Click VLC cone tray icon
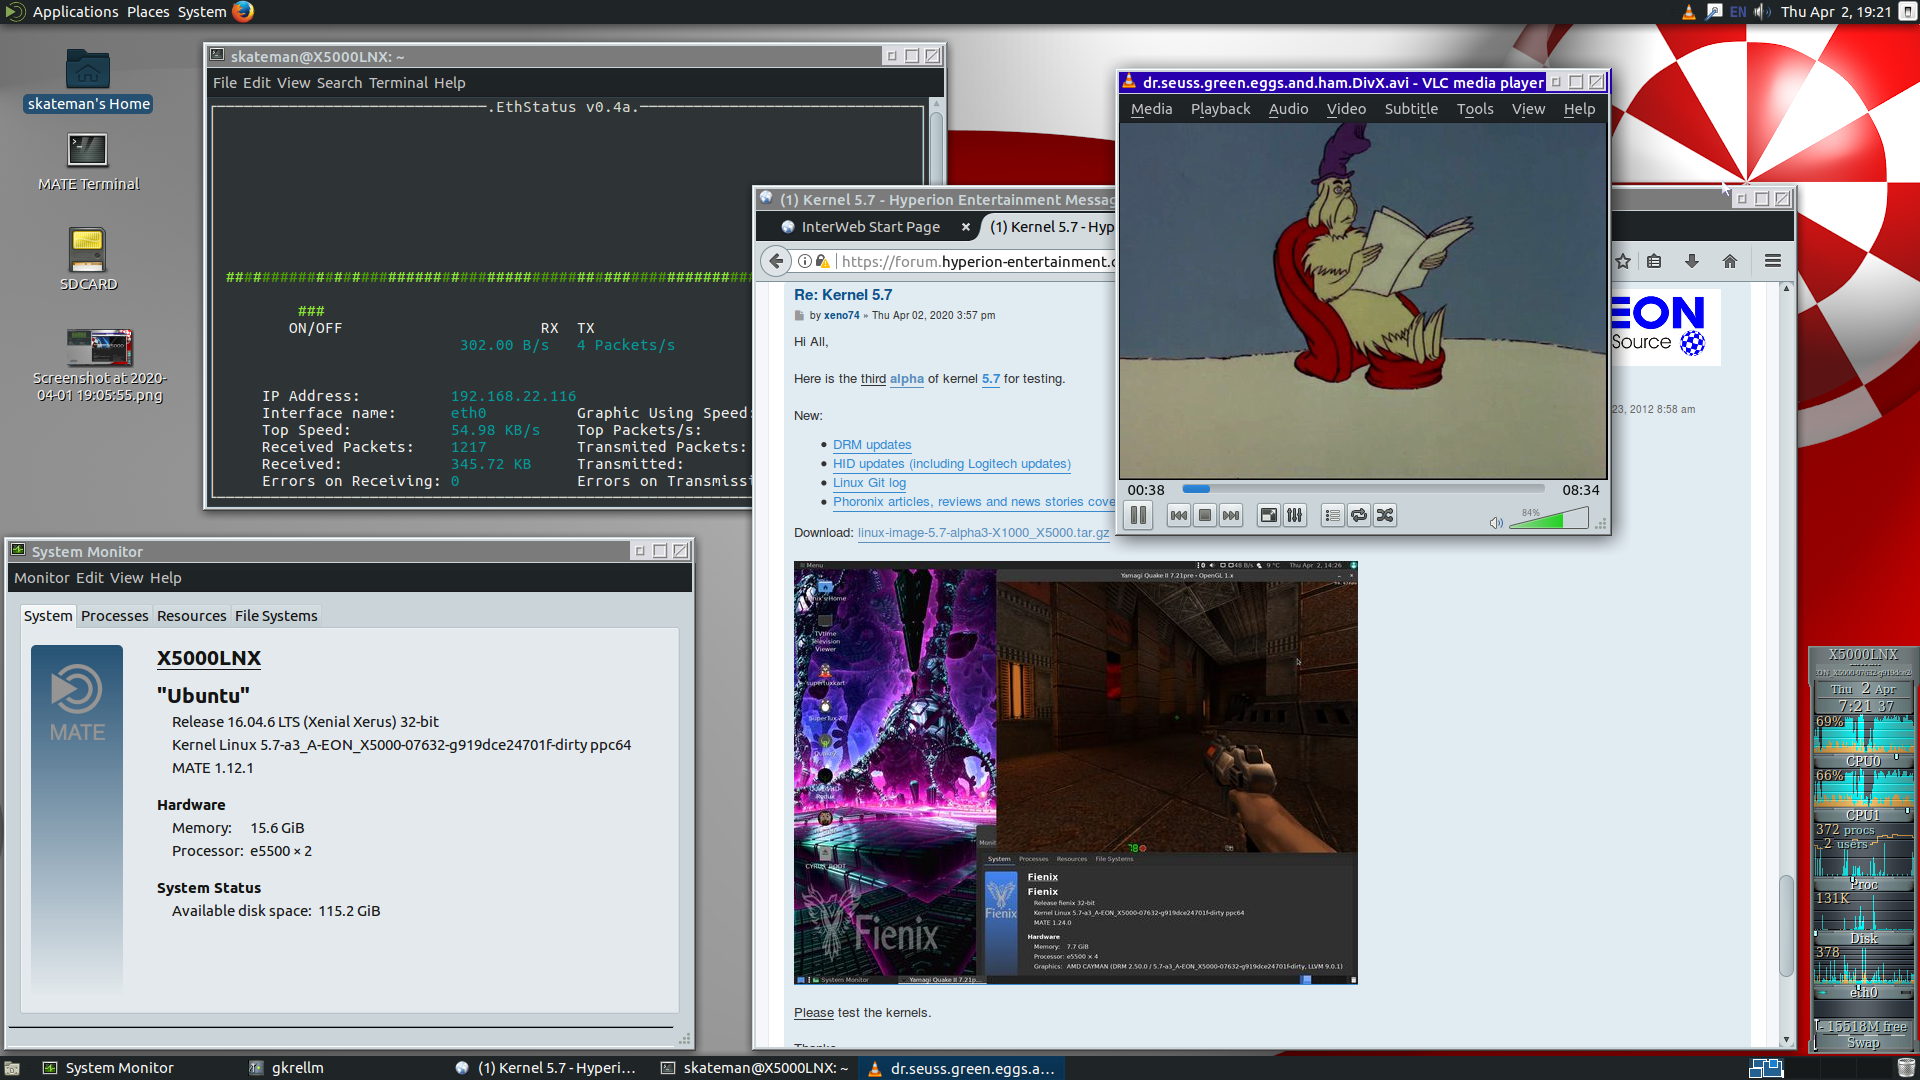The width and height of the screenshot is (1920, 1080). (1688, 12)
